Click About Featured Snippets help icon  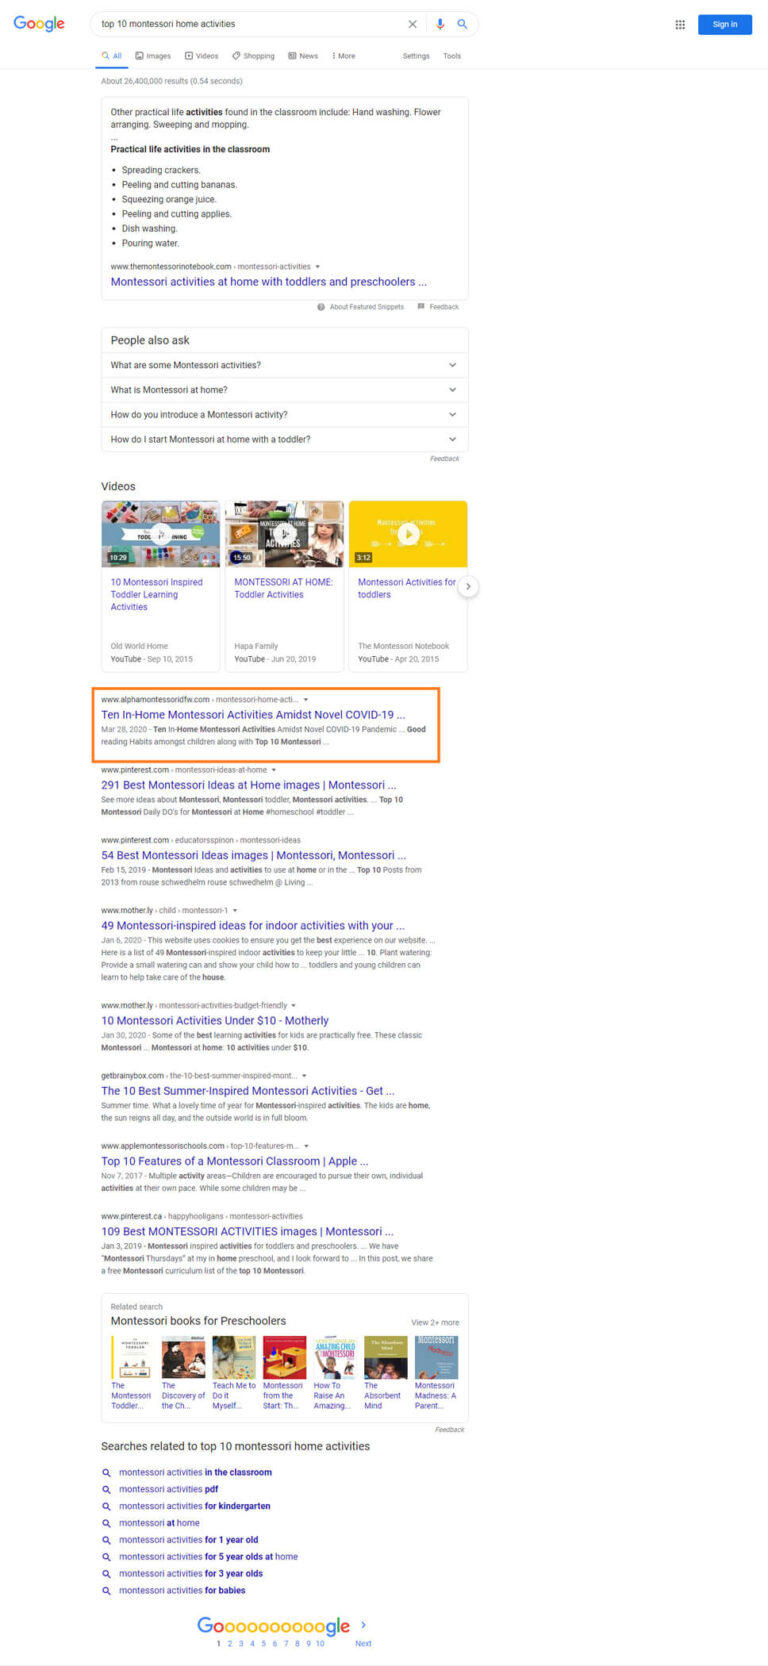click(x=321, y=307)
